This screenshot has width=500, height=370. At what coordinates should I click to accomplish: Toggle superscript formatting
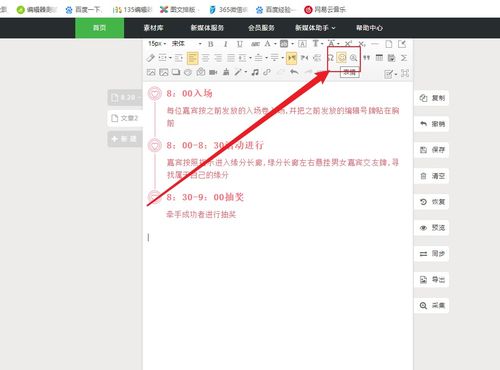pos(348,44)
